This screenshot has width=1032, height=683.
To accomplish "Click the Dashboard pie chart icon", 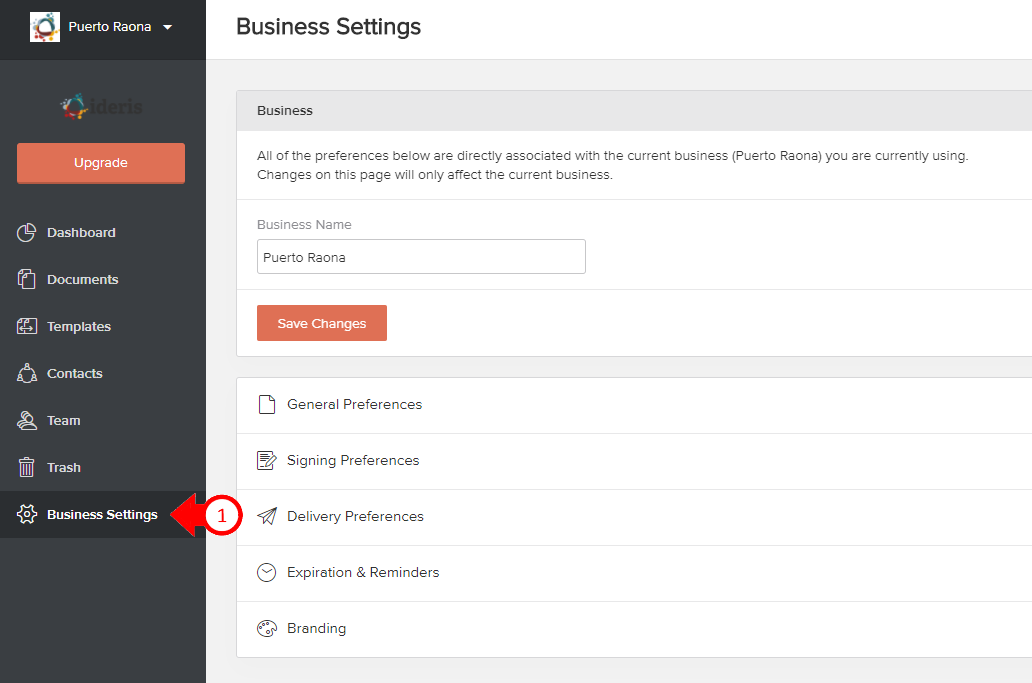I will tap(27, 233).
